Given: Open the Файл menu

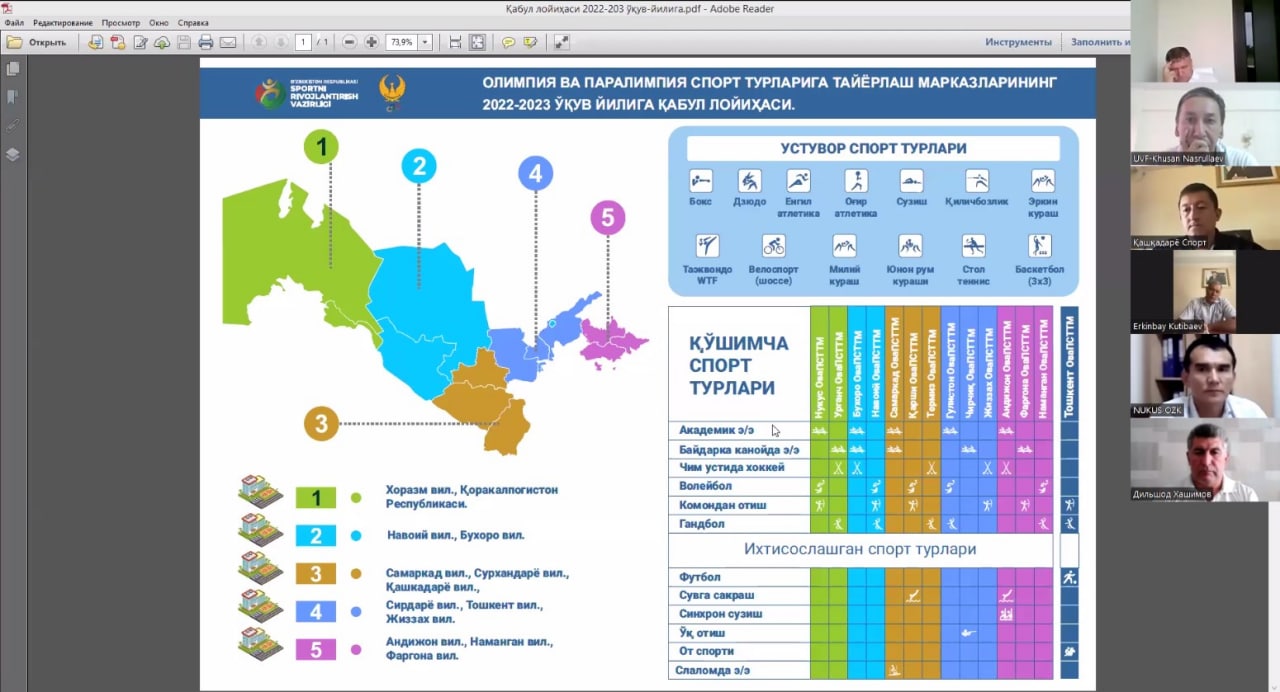Looking at the screenshot, I should (x=14, y=22).
